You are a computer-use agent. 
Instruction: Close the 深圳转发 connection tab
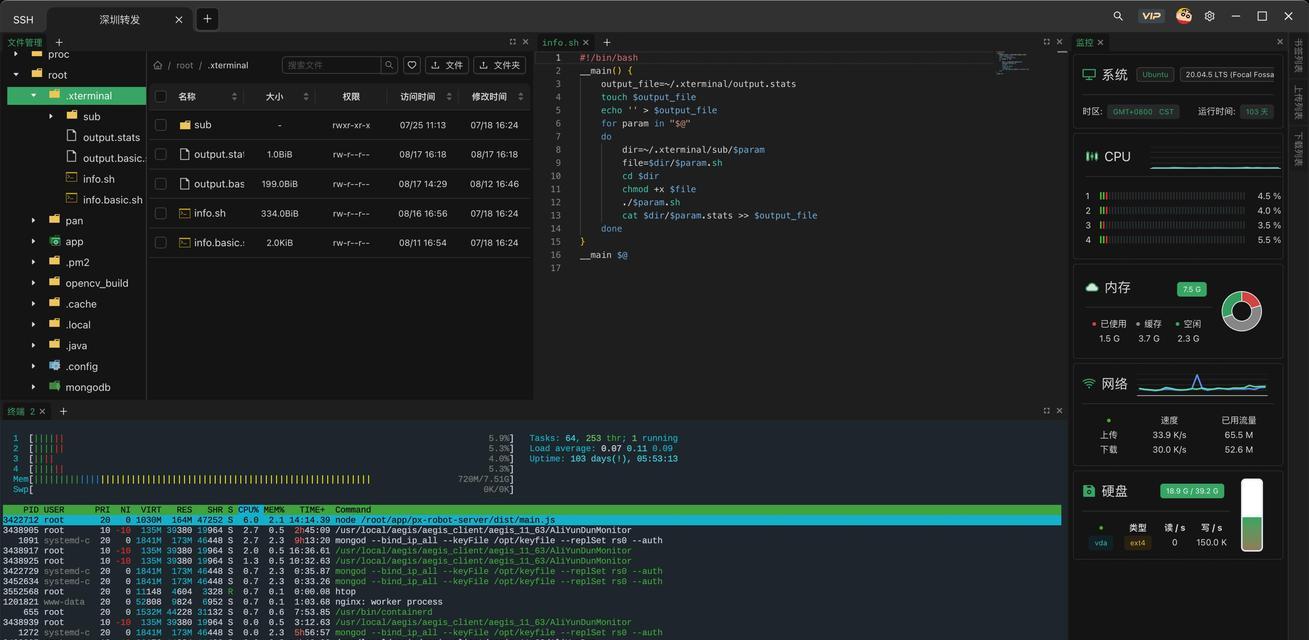(179, 19)
